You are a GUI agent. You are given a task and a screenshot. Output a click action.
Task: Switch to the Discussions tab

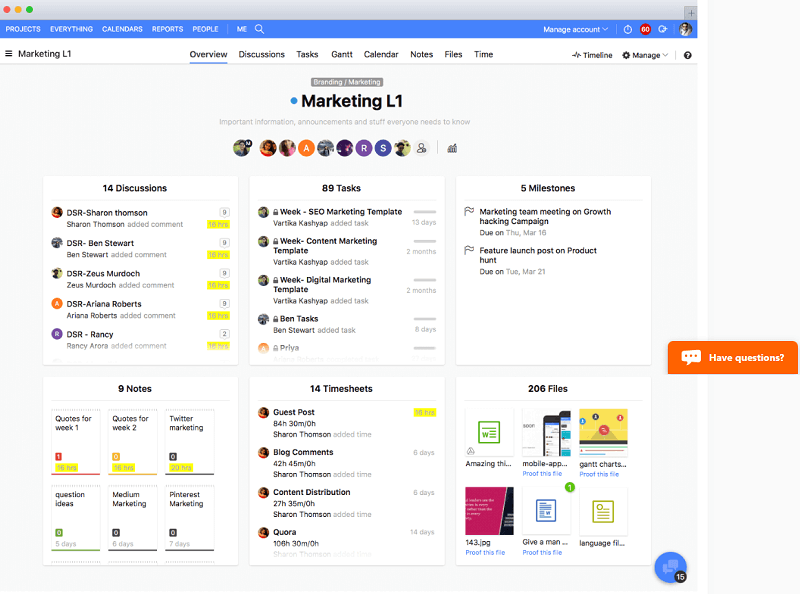[262, 54]
